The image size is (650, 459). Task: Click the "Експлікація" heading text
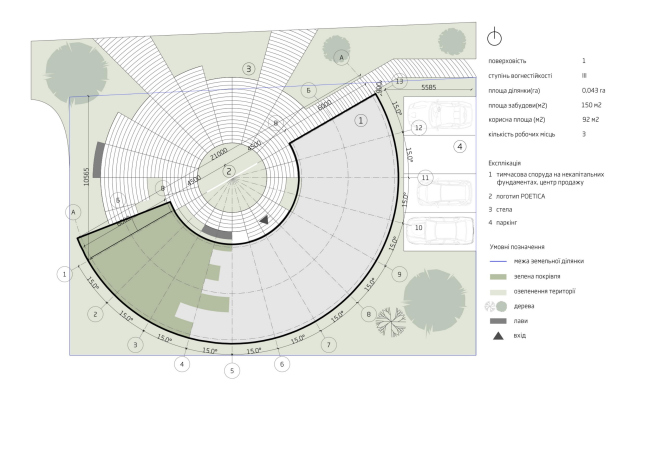click(x=505, y=160)
